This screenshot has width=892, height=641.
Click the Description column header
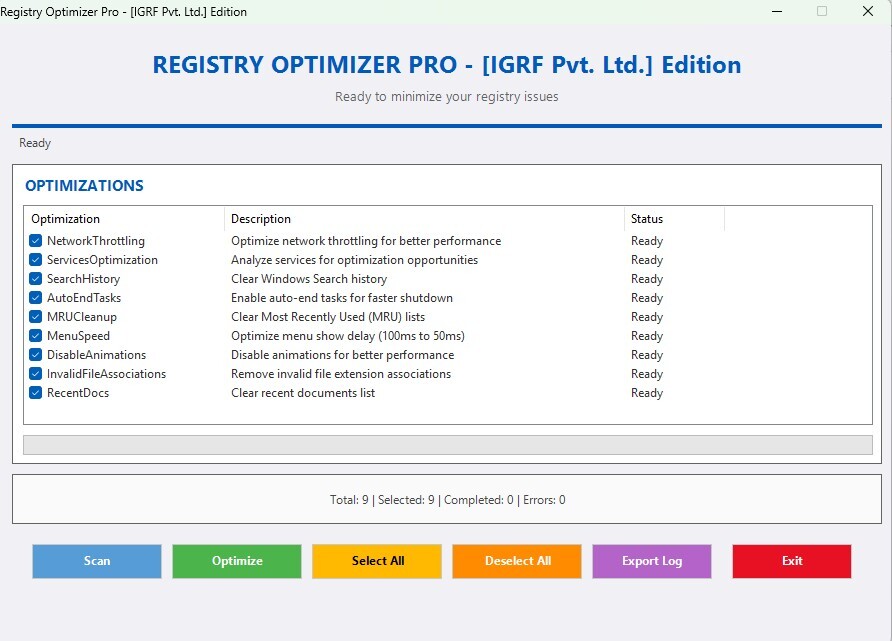pyautogui.click(x=424, y=219)
